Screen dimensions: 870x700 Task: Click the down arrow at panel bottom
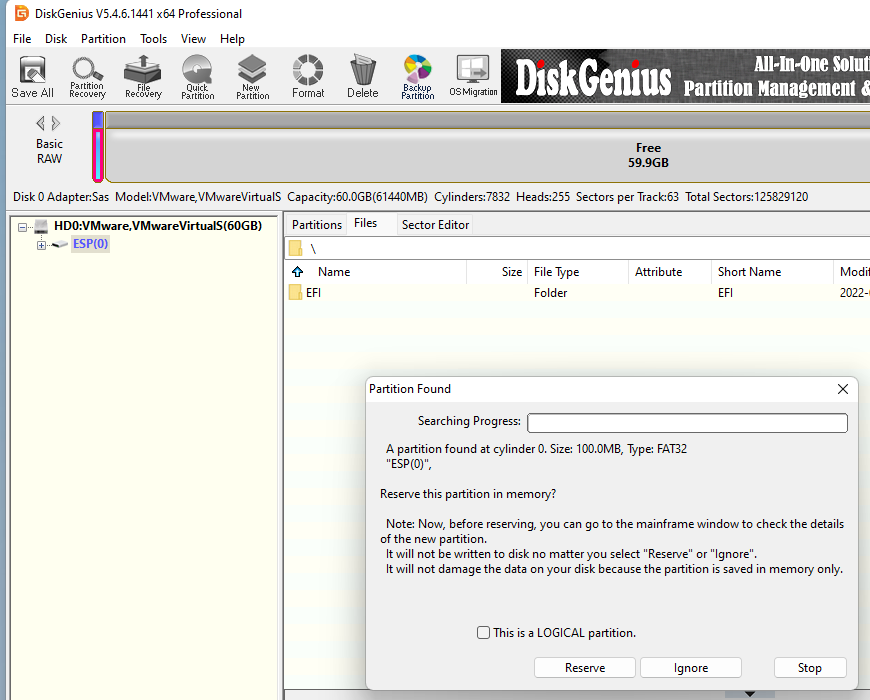coord(750,693)
